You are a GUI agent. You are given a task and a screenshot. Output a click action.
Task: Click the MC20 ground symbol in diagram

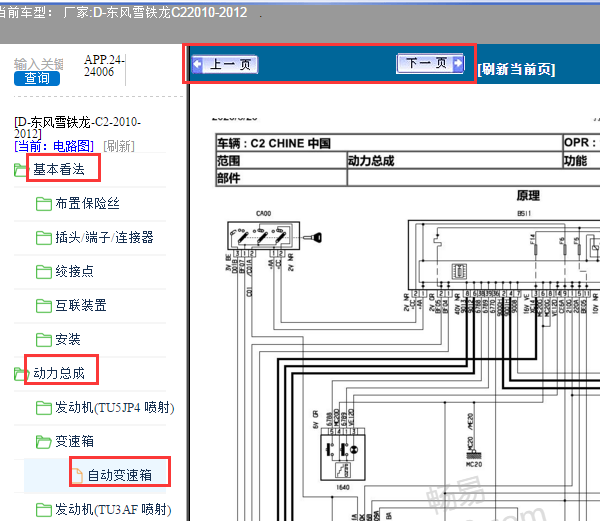point(474,456)
